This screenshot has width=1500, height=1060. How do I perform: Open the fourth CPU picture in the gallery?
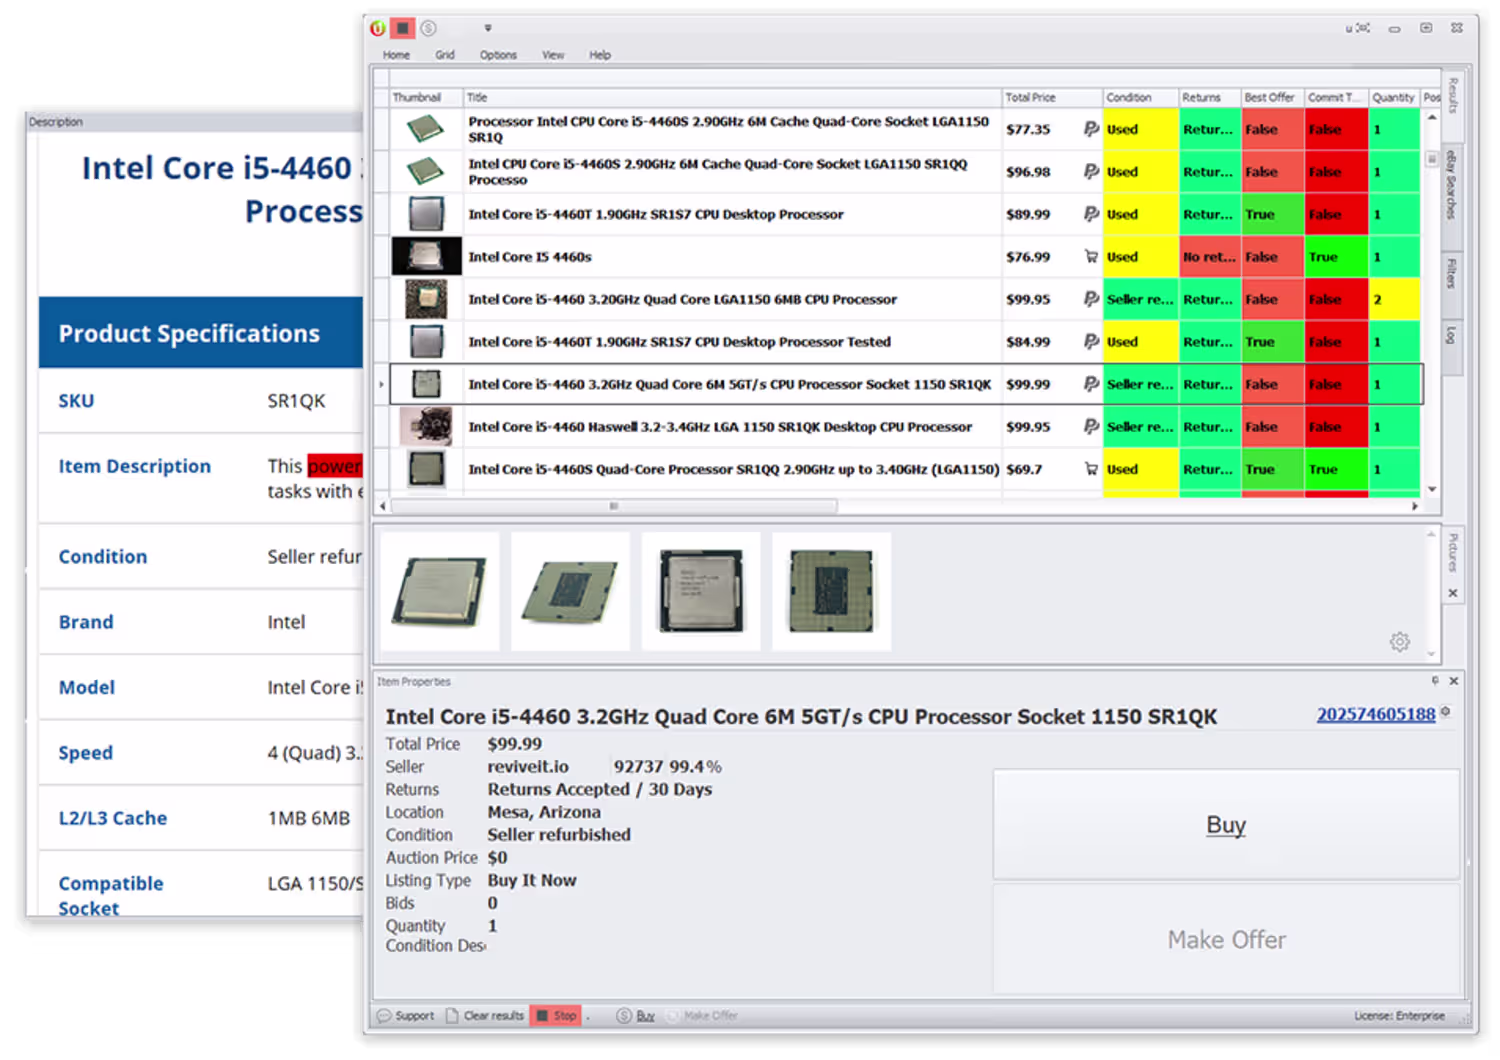point(831,591)
